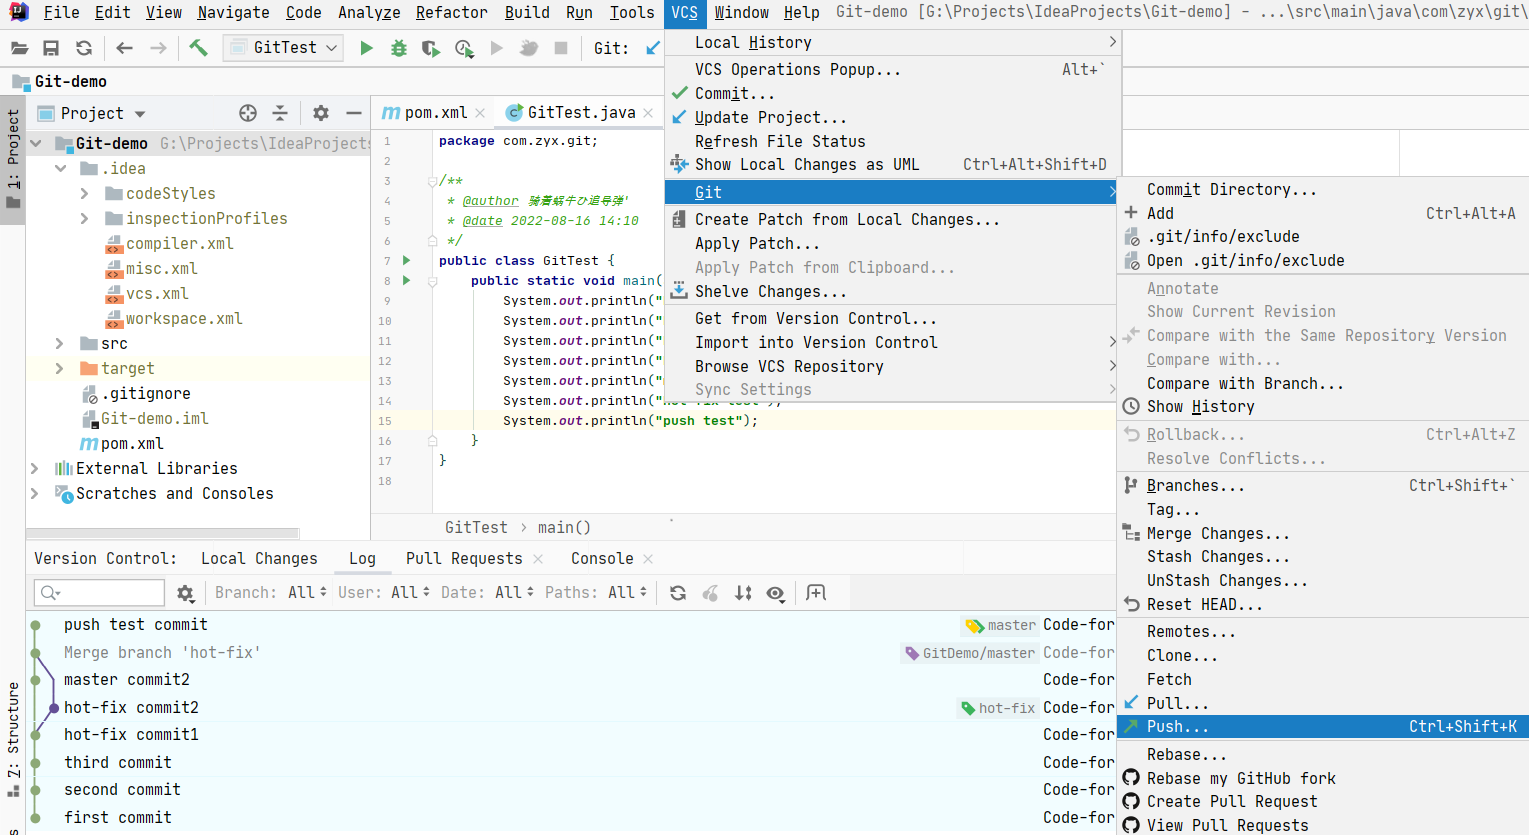Close the Pull Requests tab
This screenshot has width=1529, height=835.
538,559
